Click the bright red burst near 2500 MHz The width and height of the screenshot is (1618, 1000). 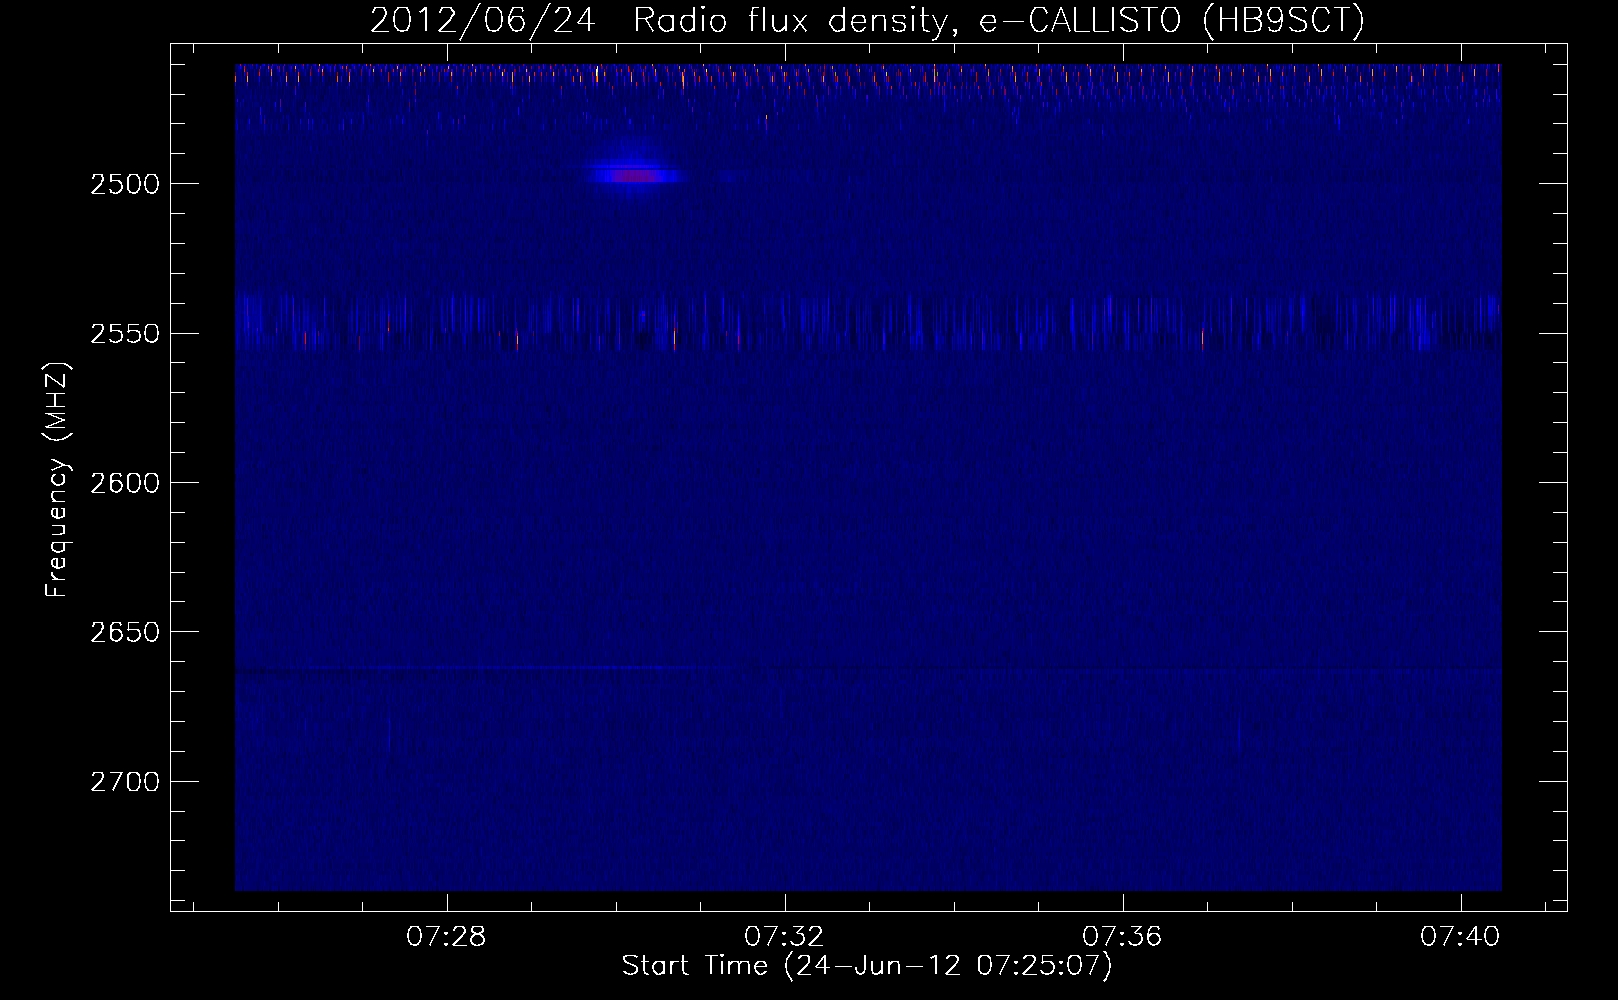tap(636, 176)
